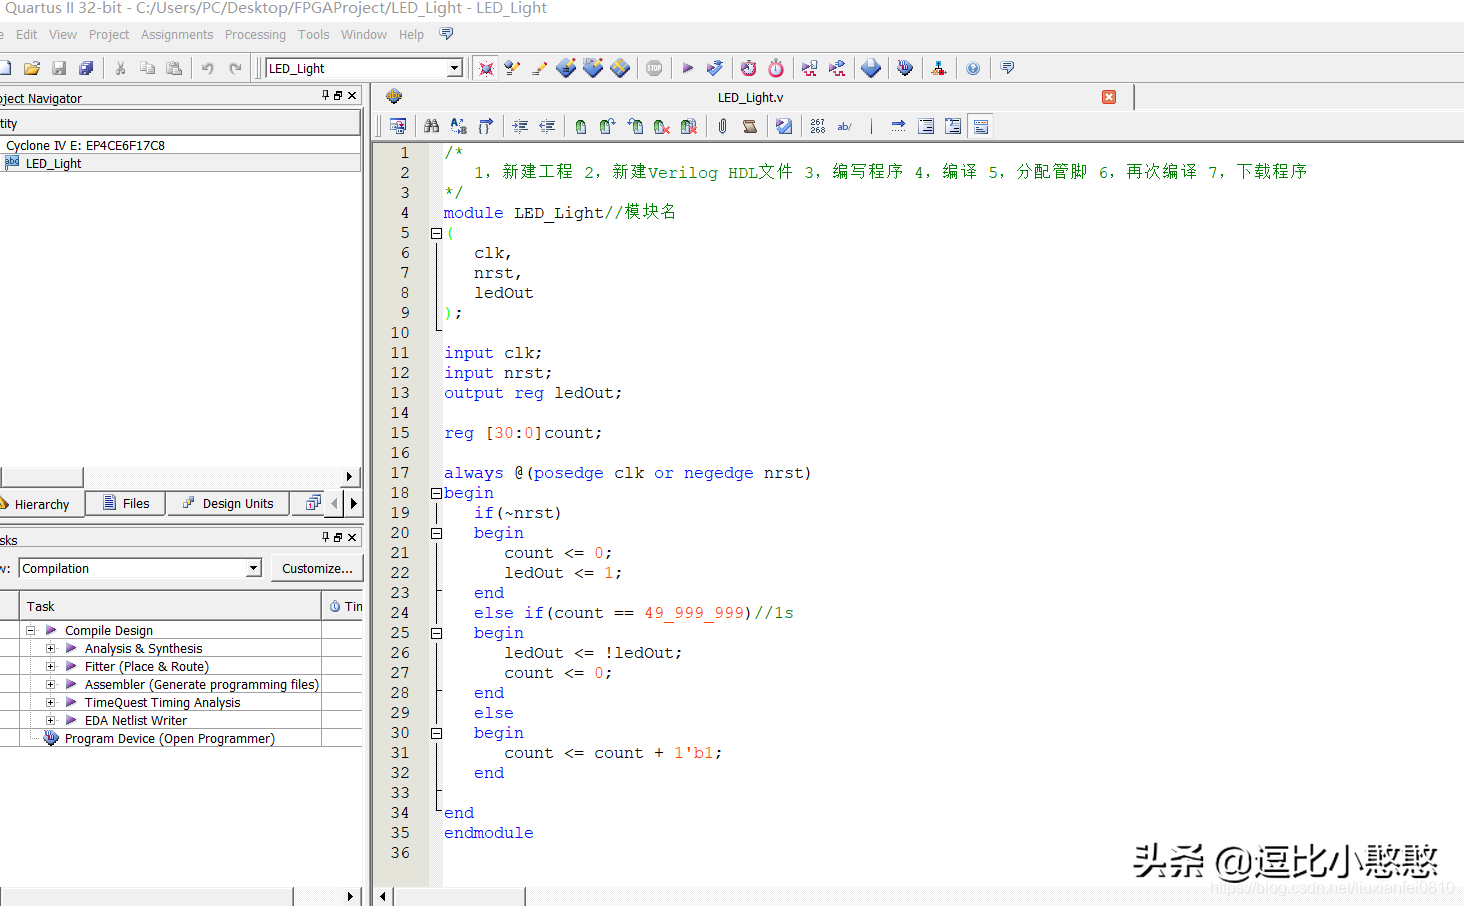Click the Start Compilation play icon
This screenshot has height=906, width=1464.
click(x=687, y=68)
